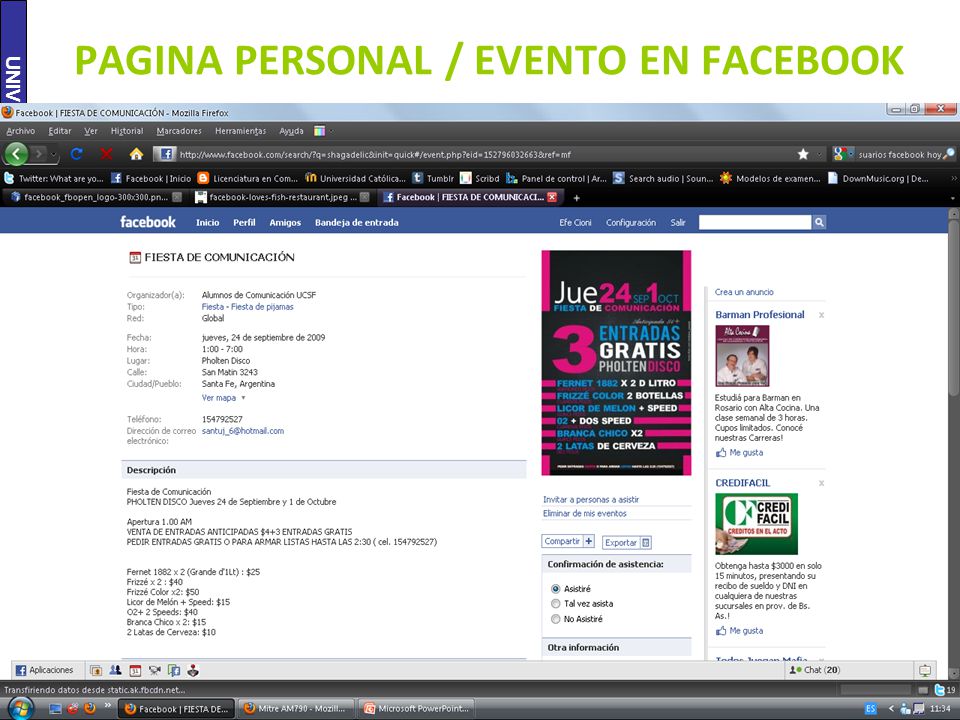
Task: Close the Barman Profesional ad with its X
Action: 821,315
